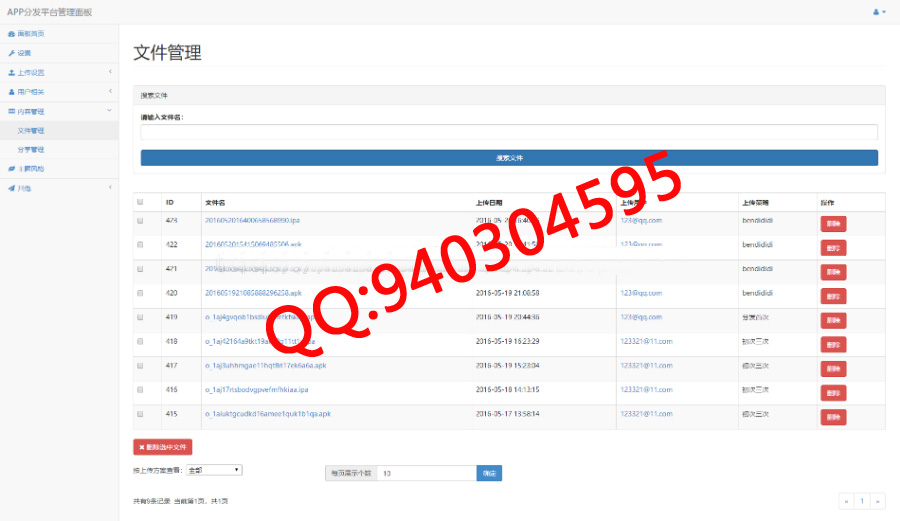Delete the file with ID 417
The height and width of the screenshot is (521, 900).
click(833, 368)
